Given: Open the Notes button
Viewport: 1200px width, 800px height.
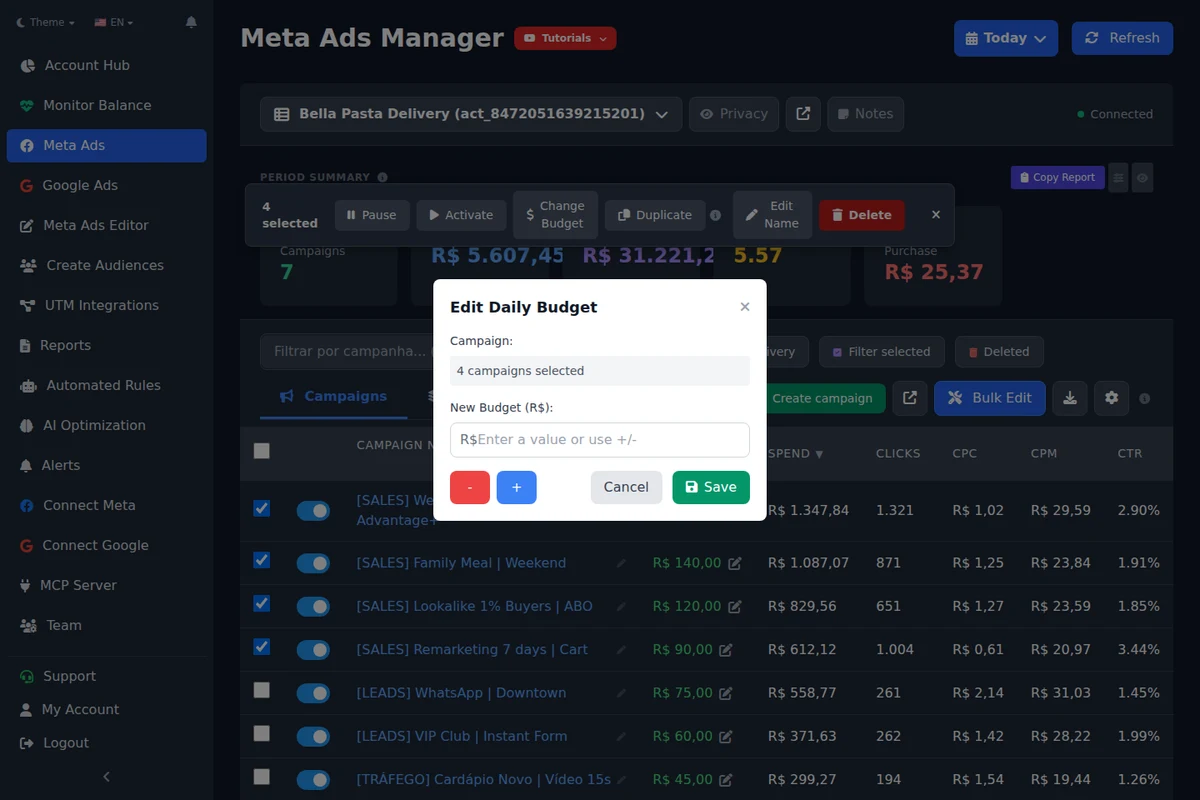Looking at the screenshot, I should [x=866, y=114].
